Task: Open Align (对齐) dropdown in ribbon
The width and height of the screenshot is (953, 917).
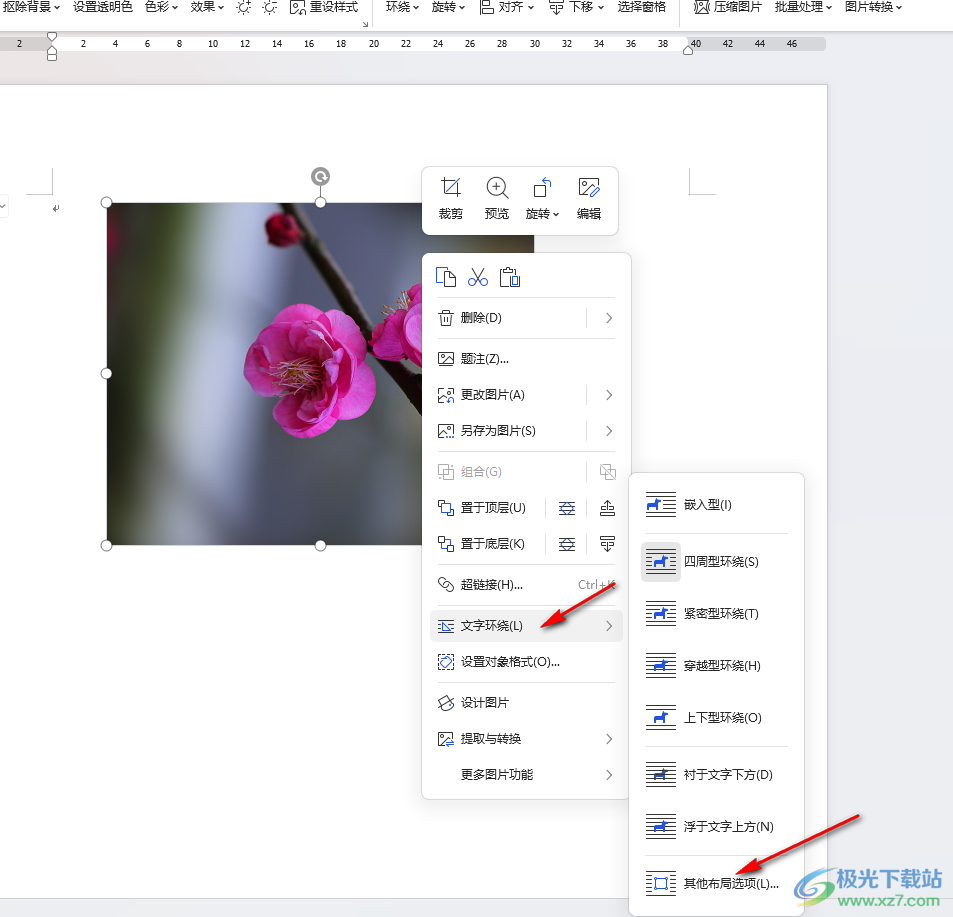Action: click(x=507, y=7)
